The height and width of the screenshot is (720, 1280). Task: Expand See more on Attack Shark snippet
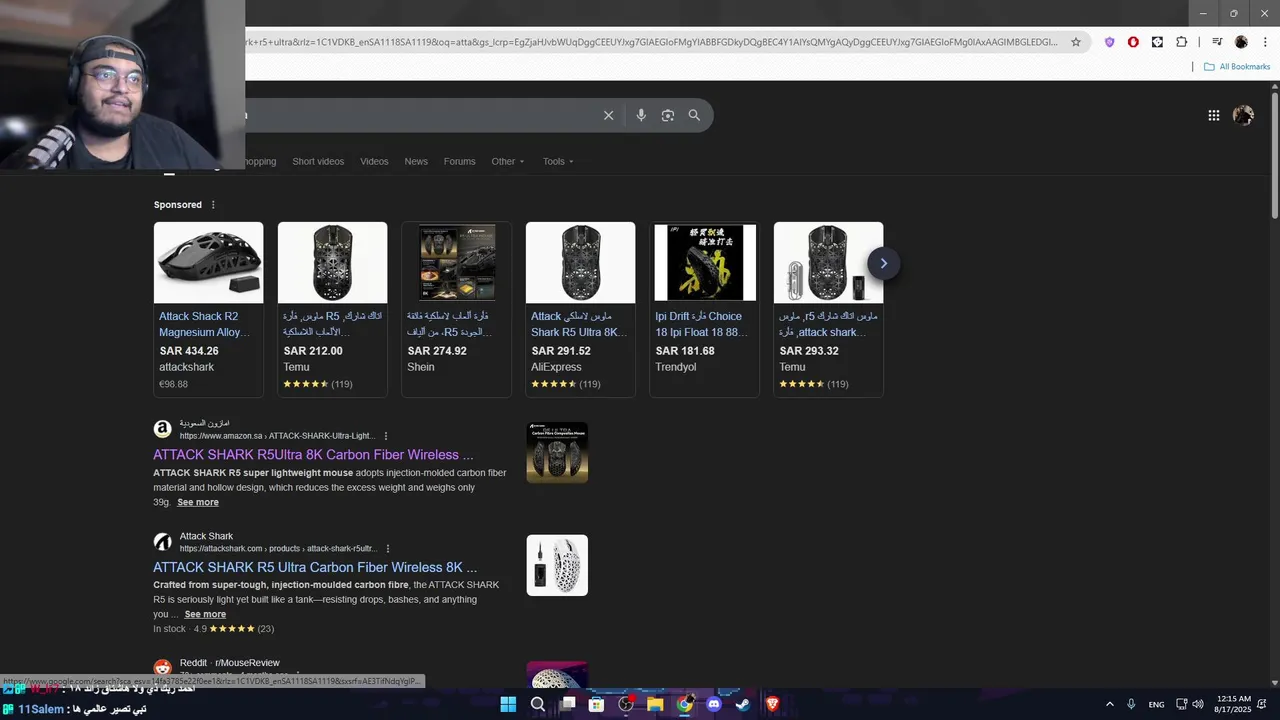coord(205,614)
